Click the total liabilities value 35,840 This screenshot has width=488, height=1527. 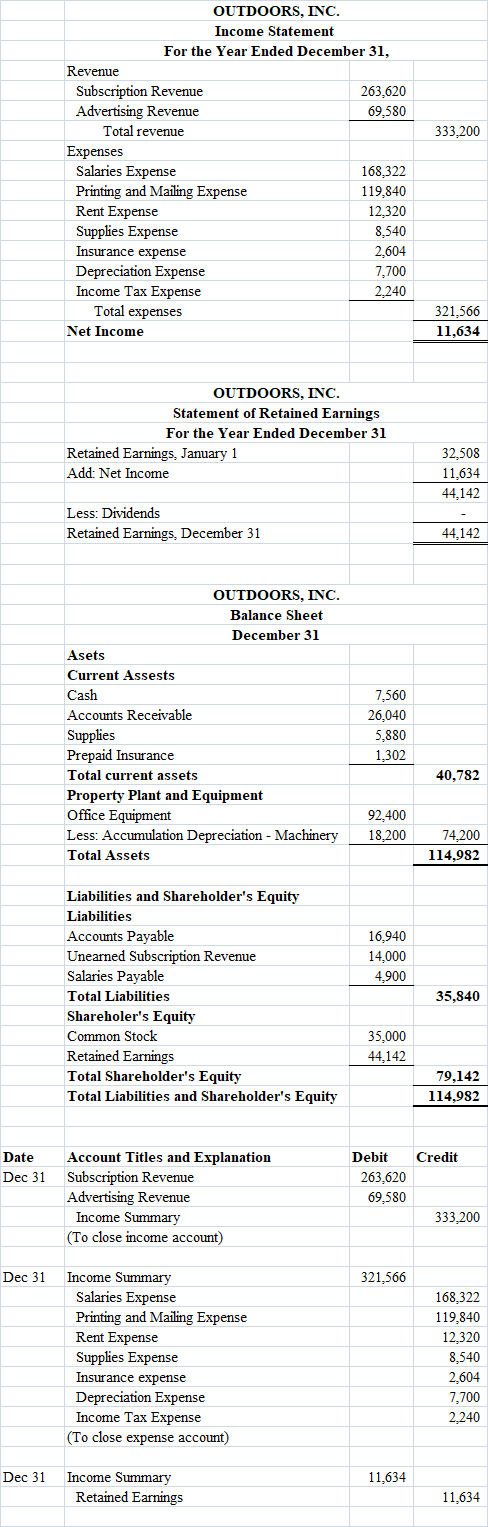[459, 996]
